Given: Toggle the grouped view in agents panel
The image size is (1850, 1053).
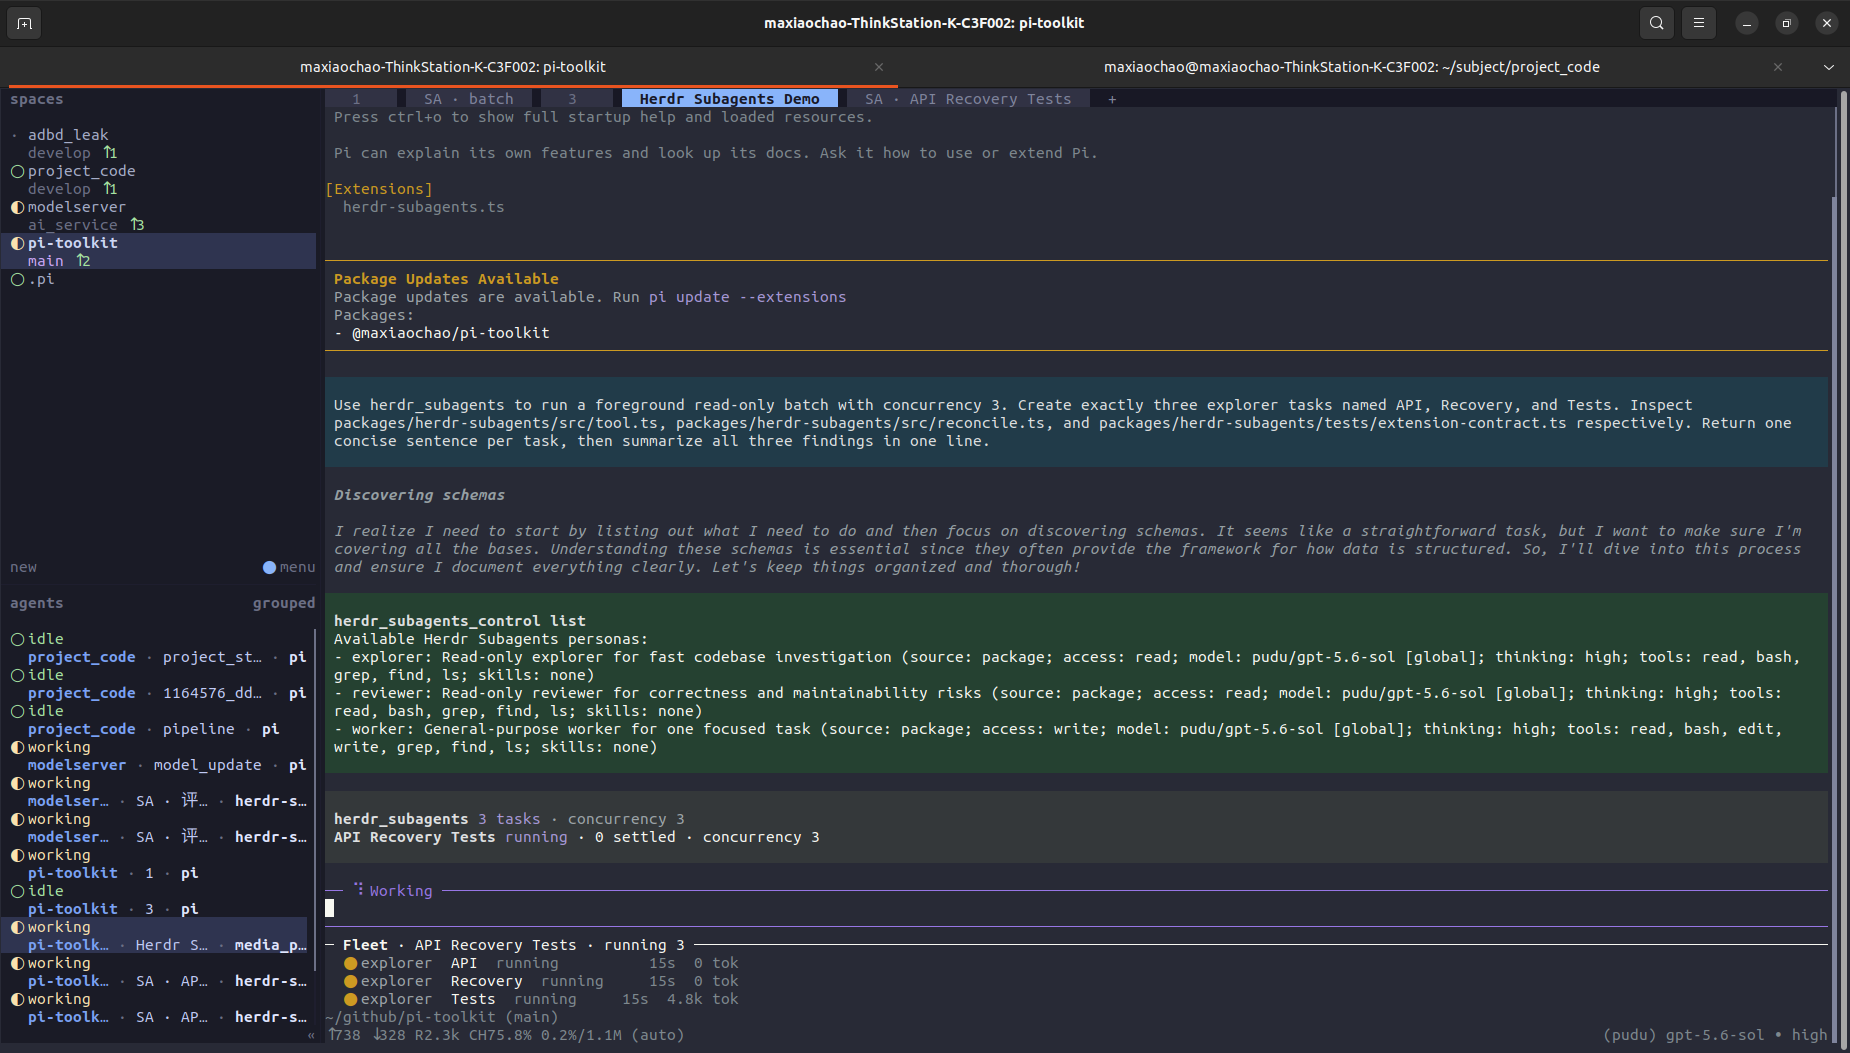Looking at the screenshot, I should click(x=284, y=603).
